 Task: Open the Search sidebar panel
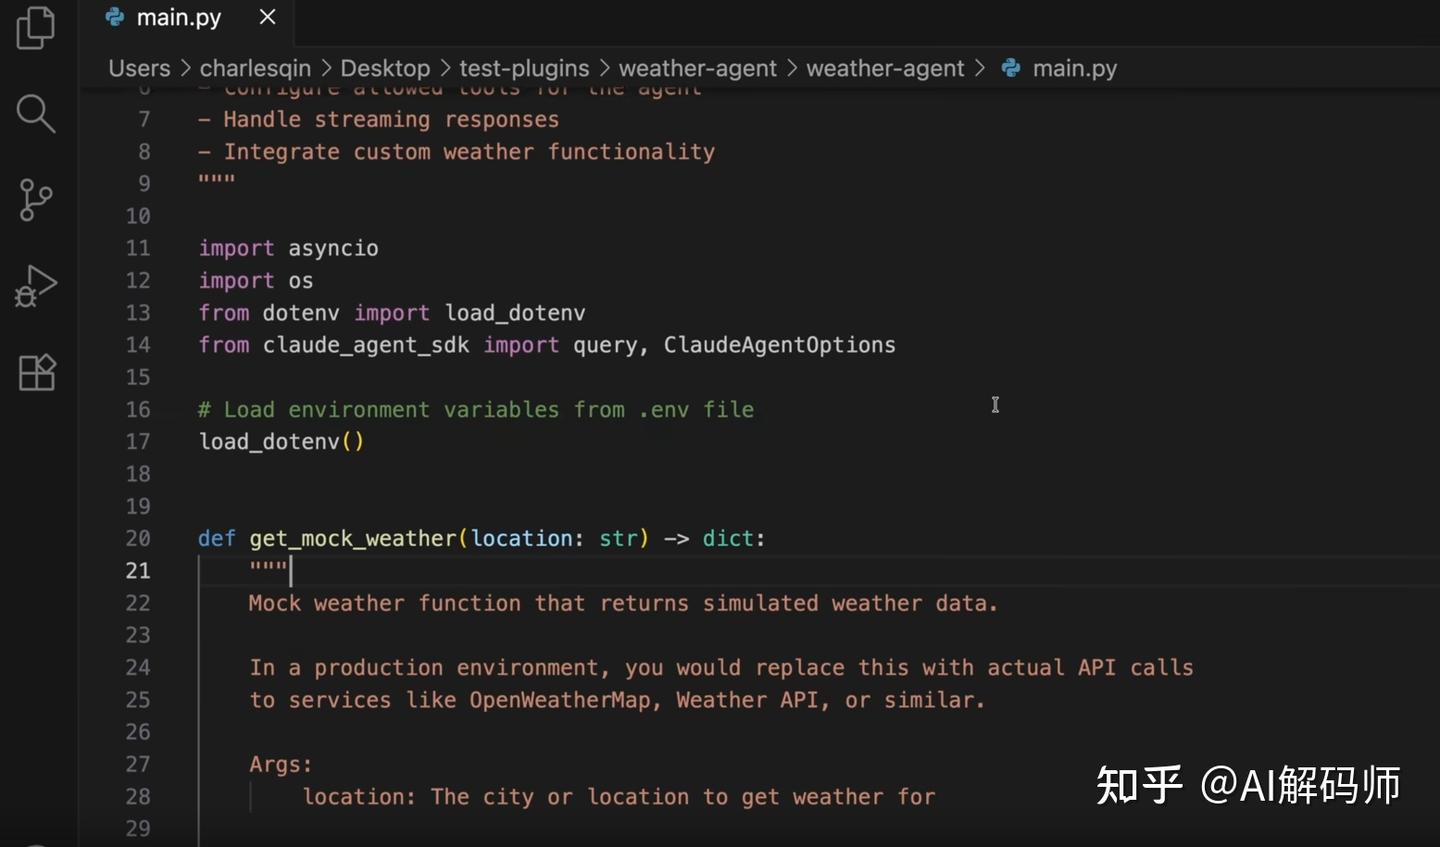(36, 113)
